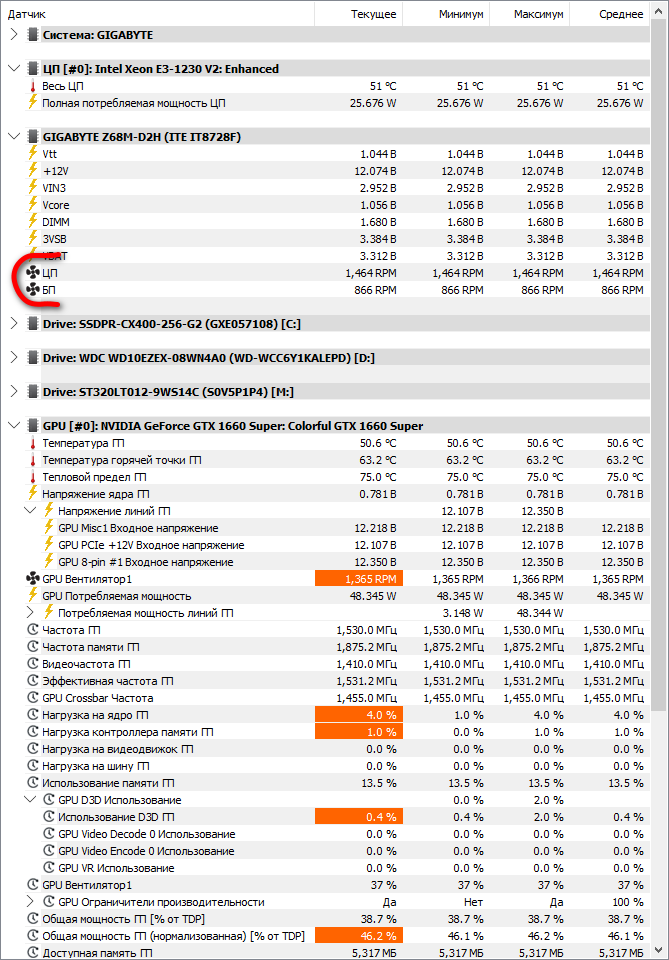
Task: Click the thermometer icon of Весь ЦП
Action: pos(33,86)
